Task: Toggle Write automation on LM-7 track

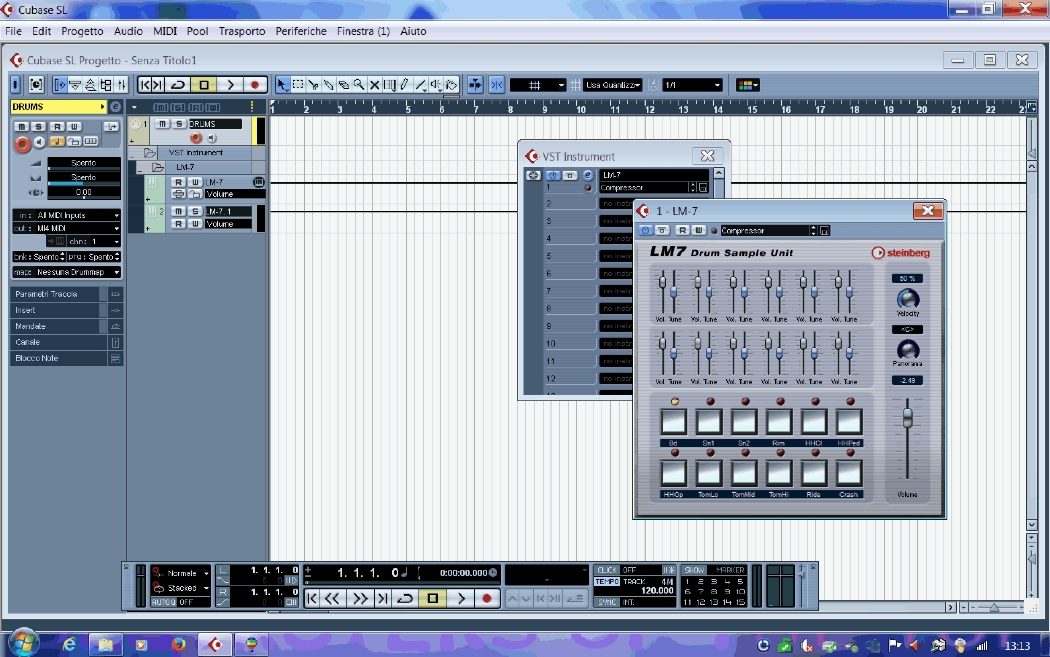Action: (x=195, y=182)
